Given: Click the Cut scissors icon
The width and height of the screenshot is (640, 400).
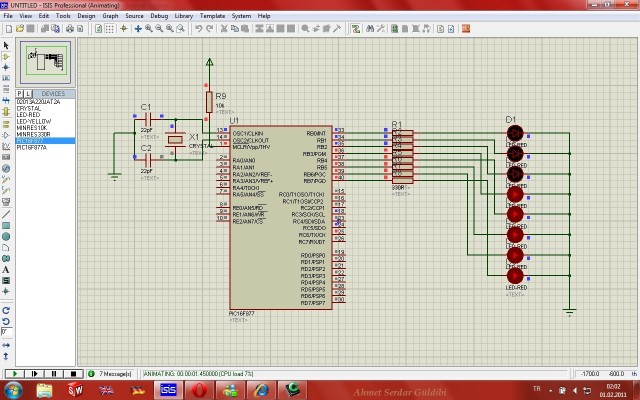Looking at the screenshot, I should pyautogui.click(x=224, y=29).
